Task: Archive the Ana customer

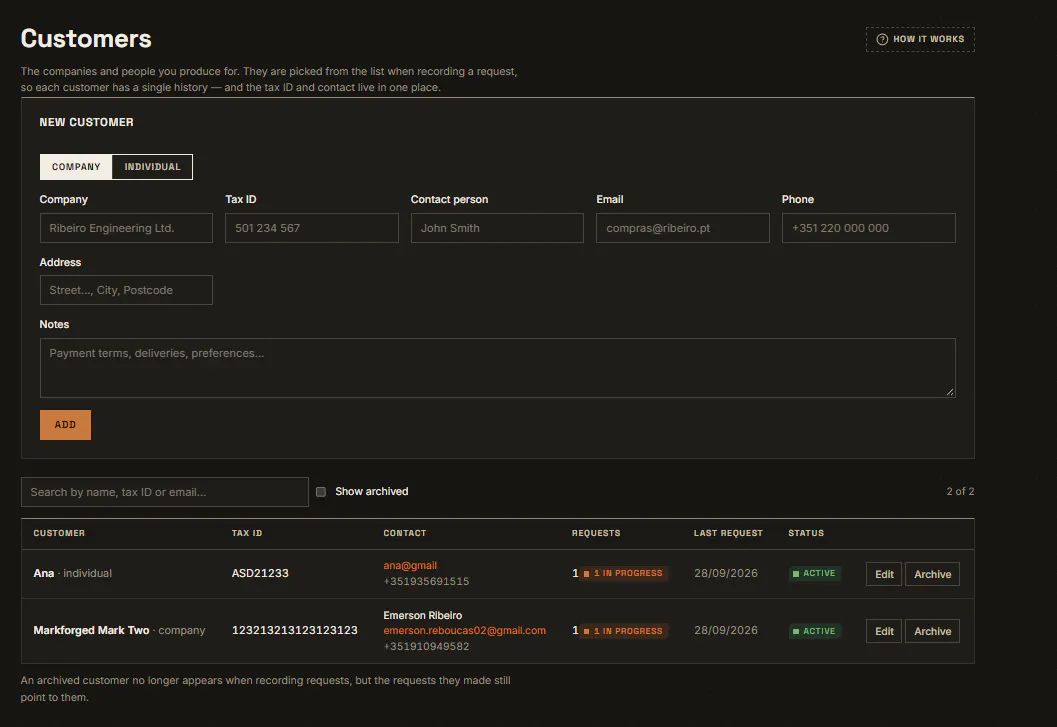Action: (x=932, y=574)
